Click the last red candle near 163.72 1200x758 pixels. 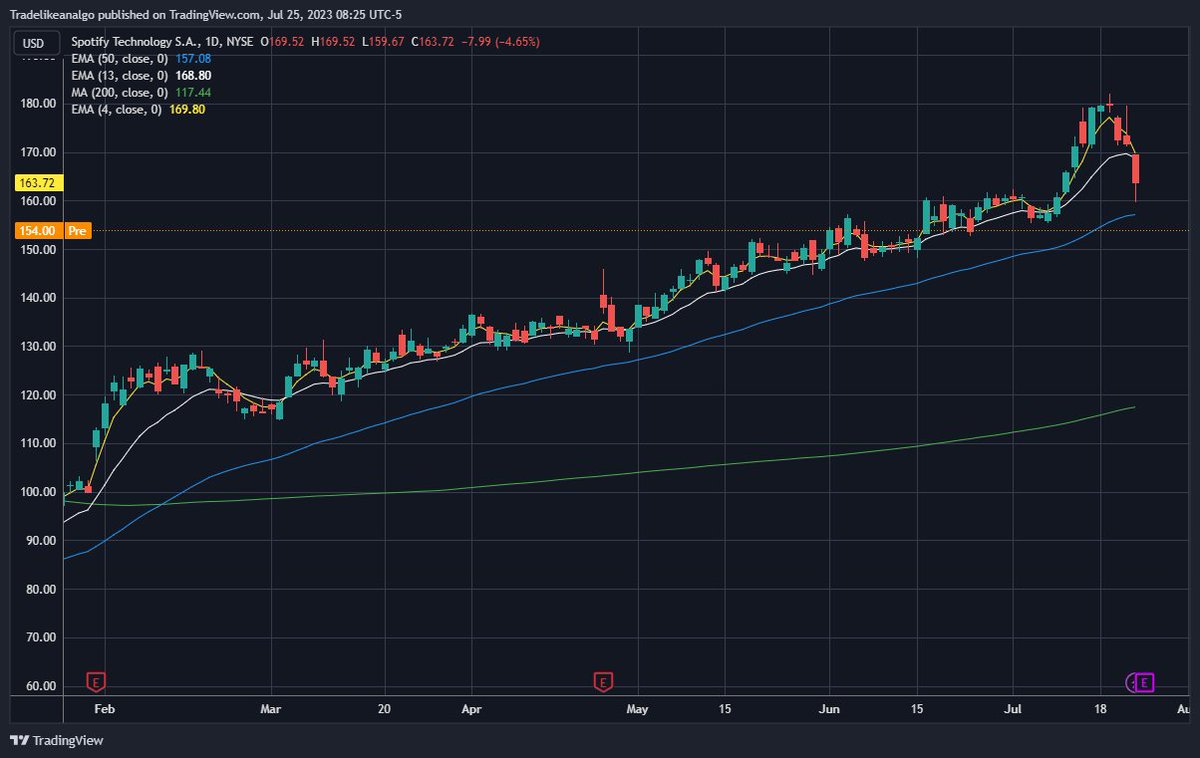click(x=1136, y=170)
